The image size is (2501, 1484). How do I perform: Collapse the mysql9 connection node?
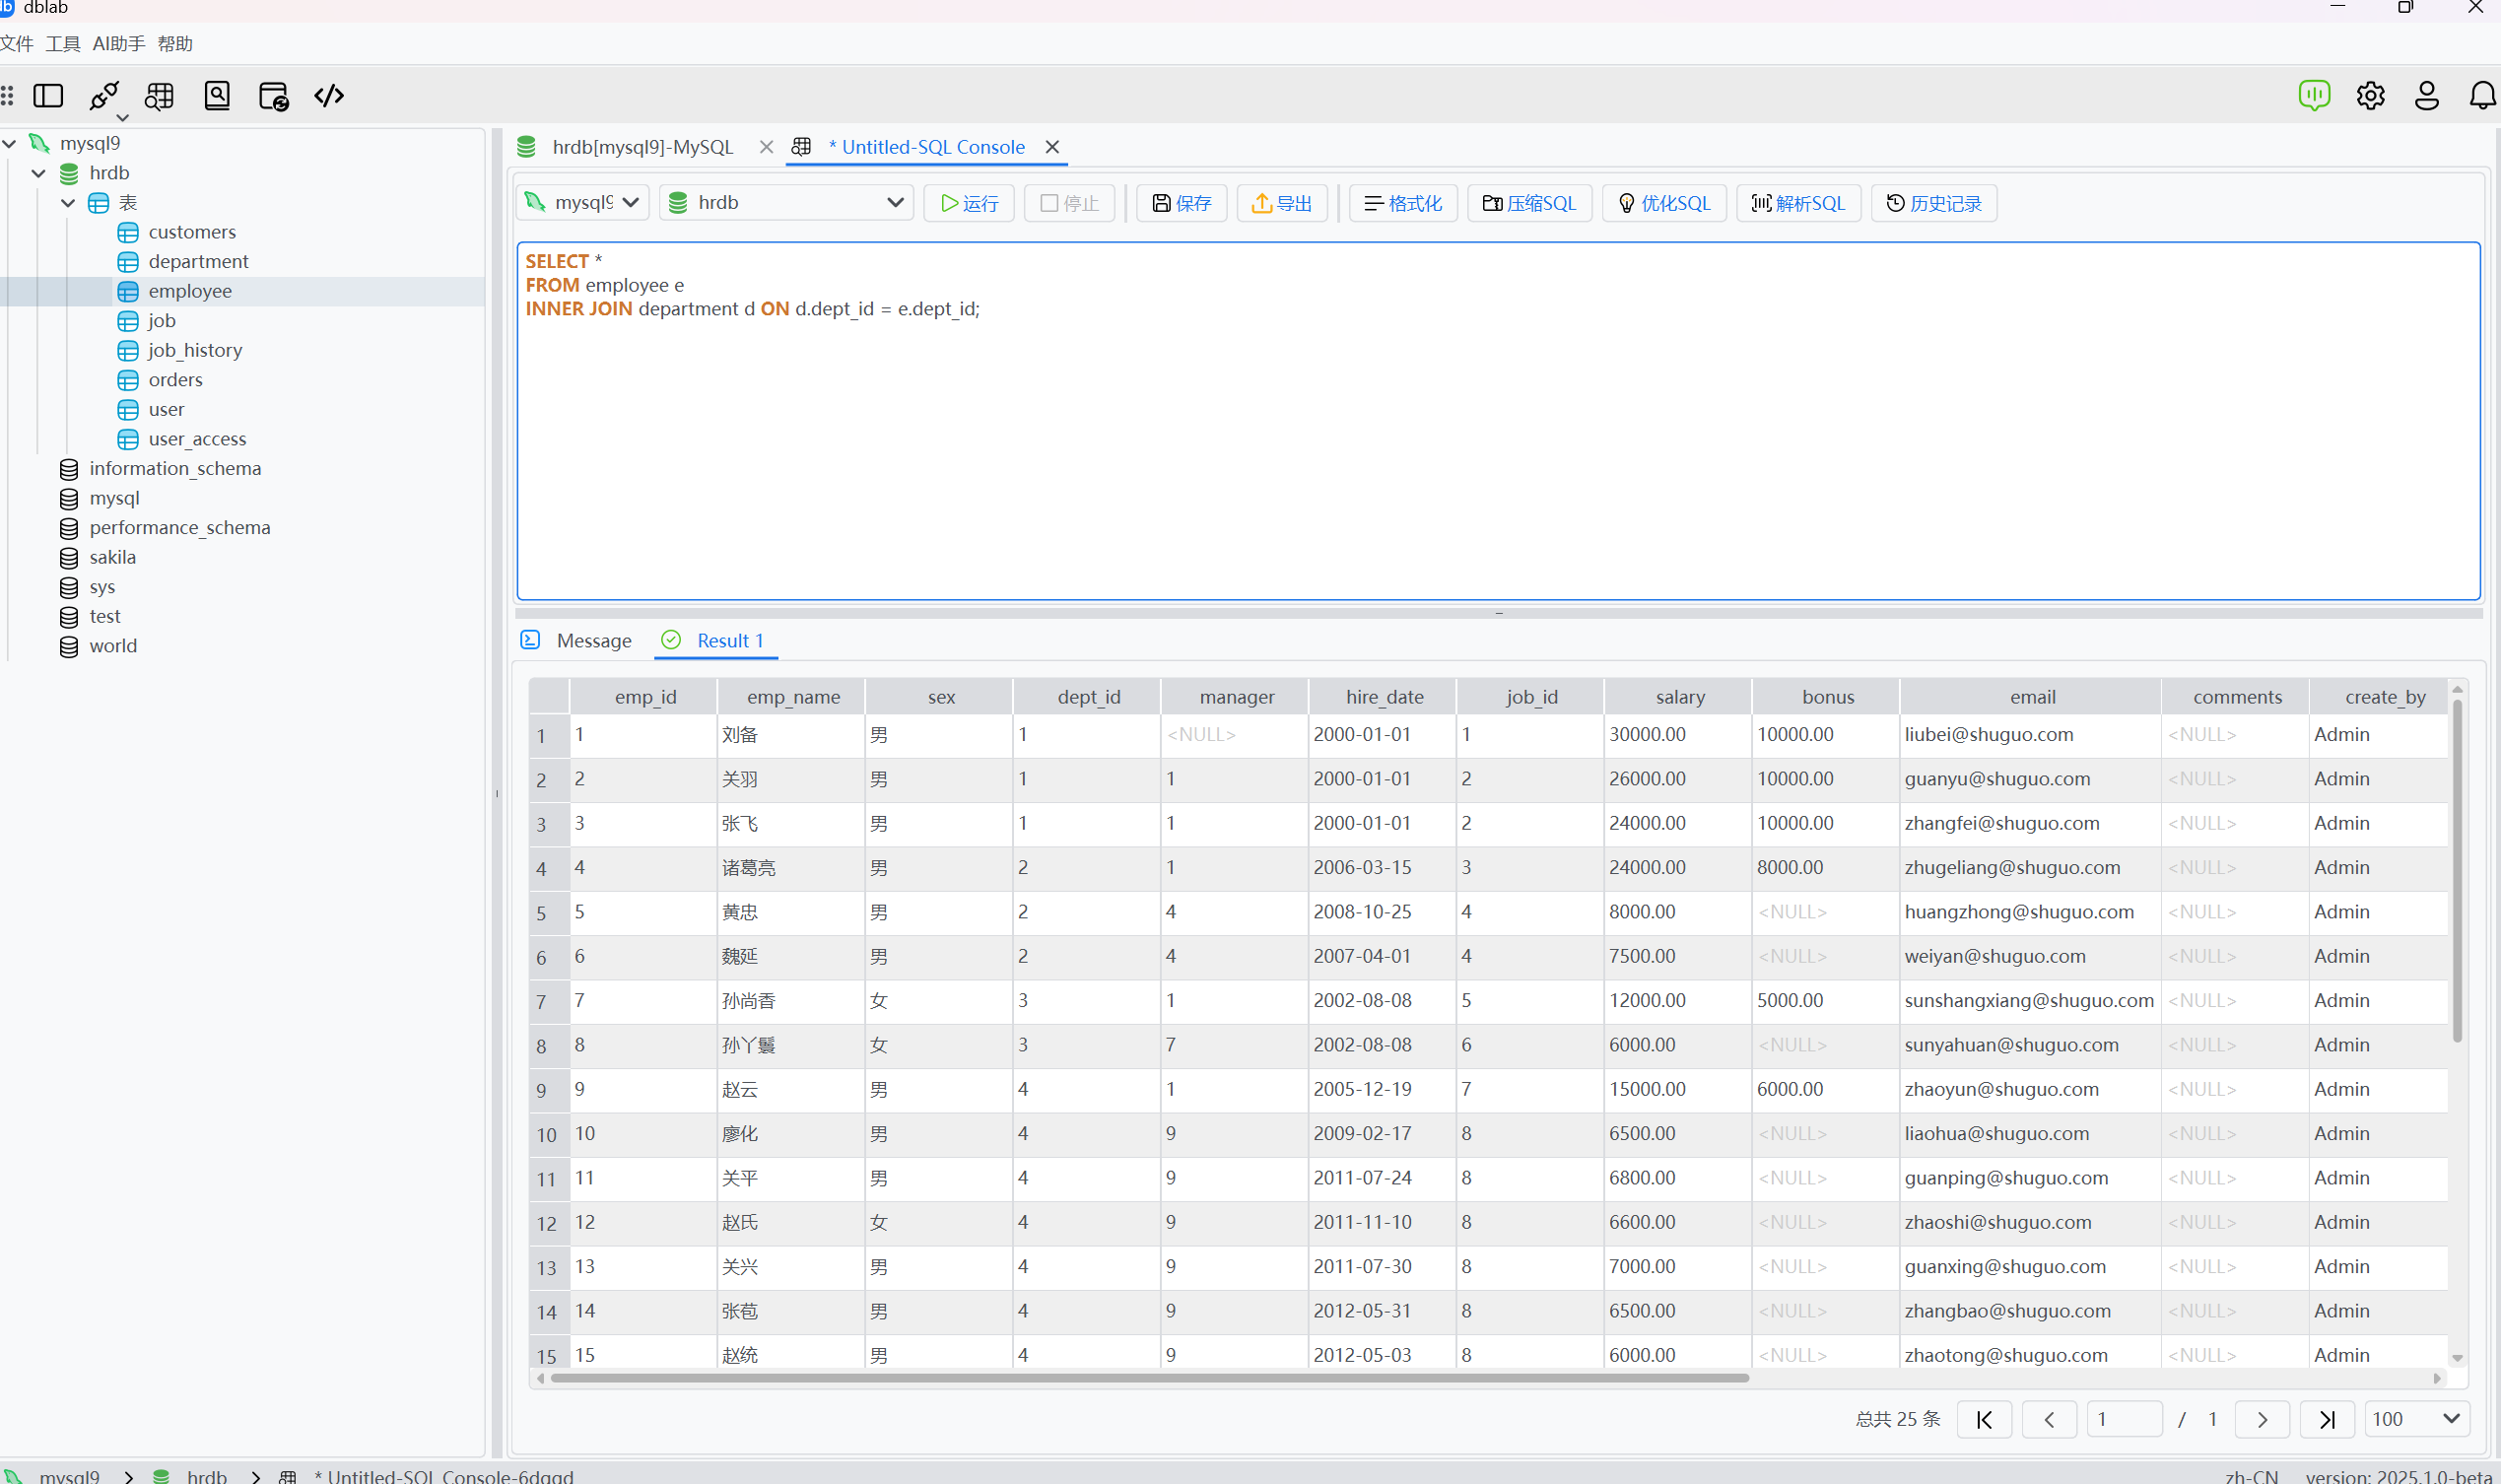point(10,144)
